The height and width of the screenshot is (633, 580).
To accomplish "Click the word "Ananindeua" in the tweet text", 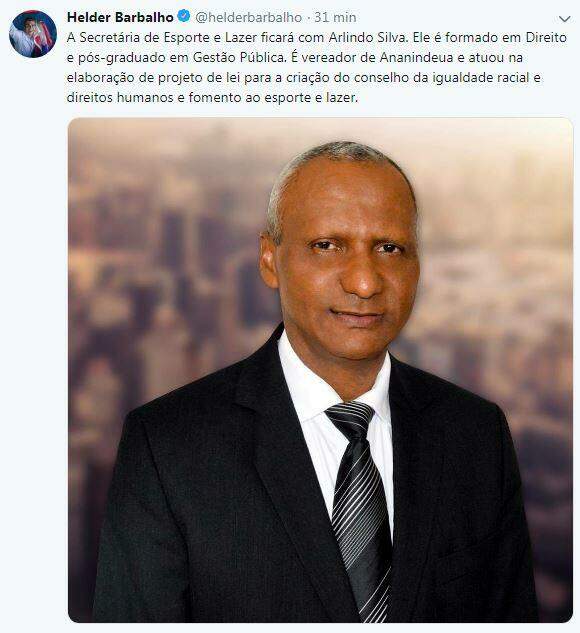I will coord(417,57).
